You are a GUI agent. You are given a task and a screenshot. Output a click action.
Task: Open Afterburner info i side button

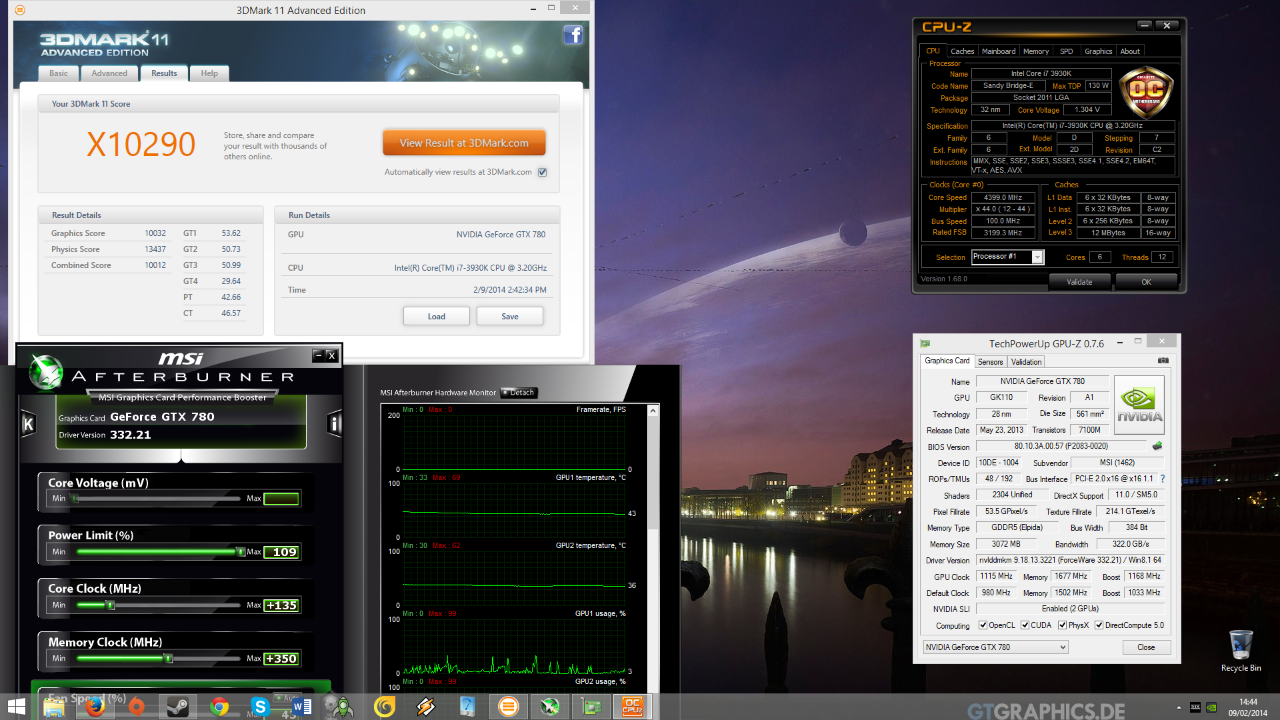click(334, 424)
